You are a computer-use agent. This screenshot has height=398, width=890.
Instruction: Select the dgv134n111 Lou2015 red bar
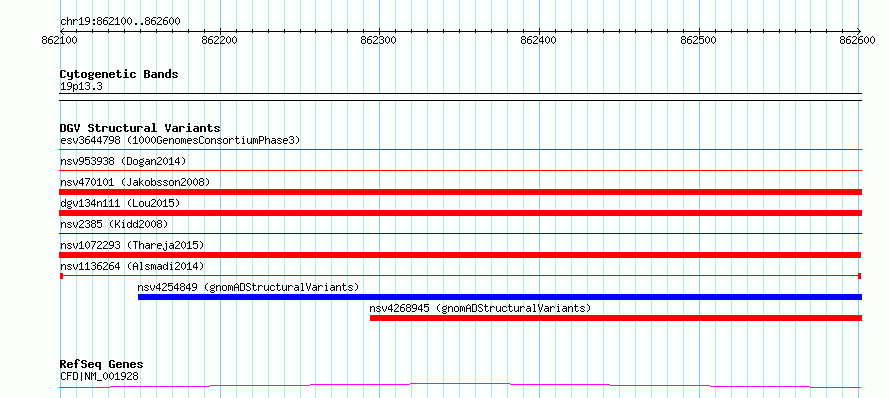460,213
